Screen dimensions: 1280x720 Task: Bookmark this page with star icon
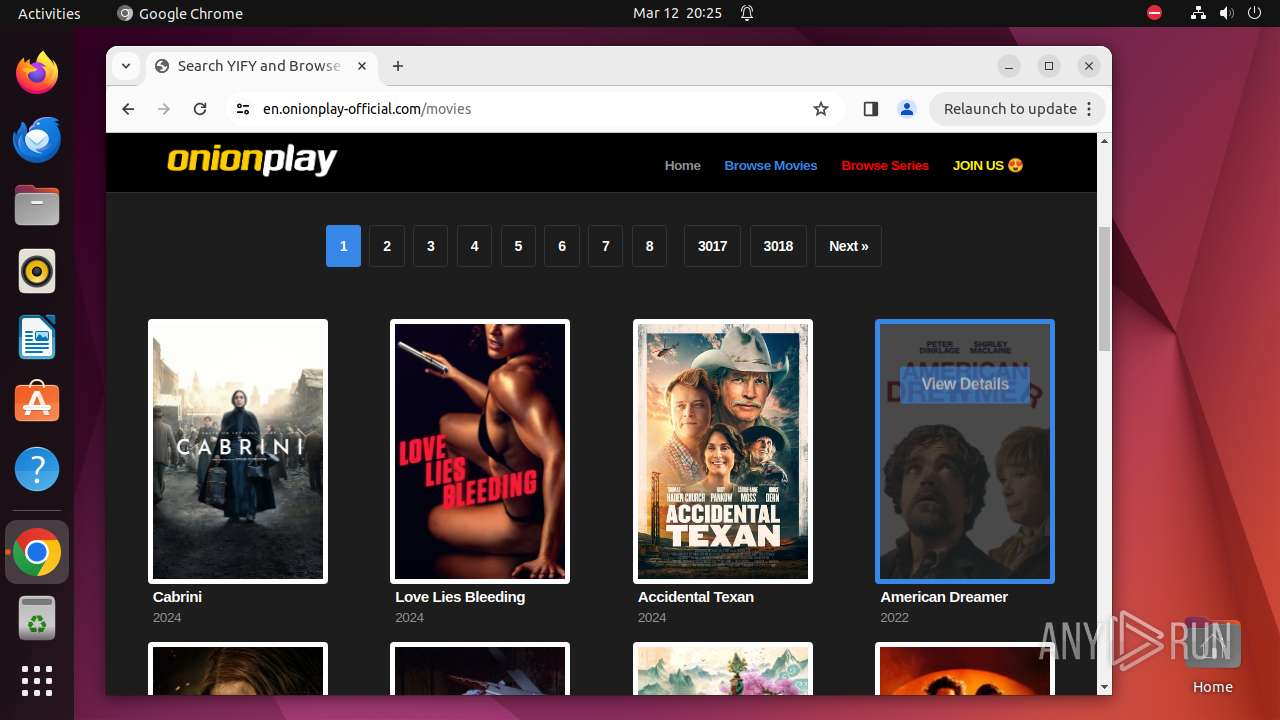[x=821, y=109]
